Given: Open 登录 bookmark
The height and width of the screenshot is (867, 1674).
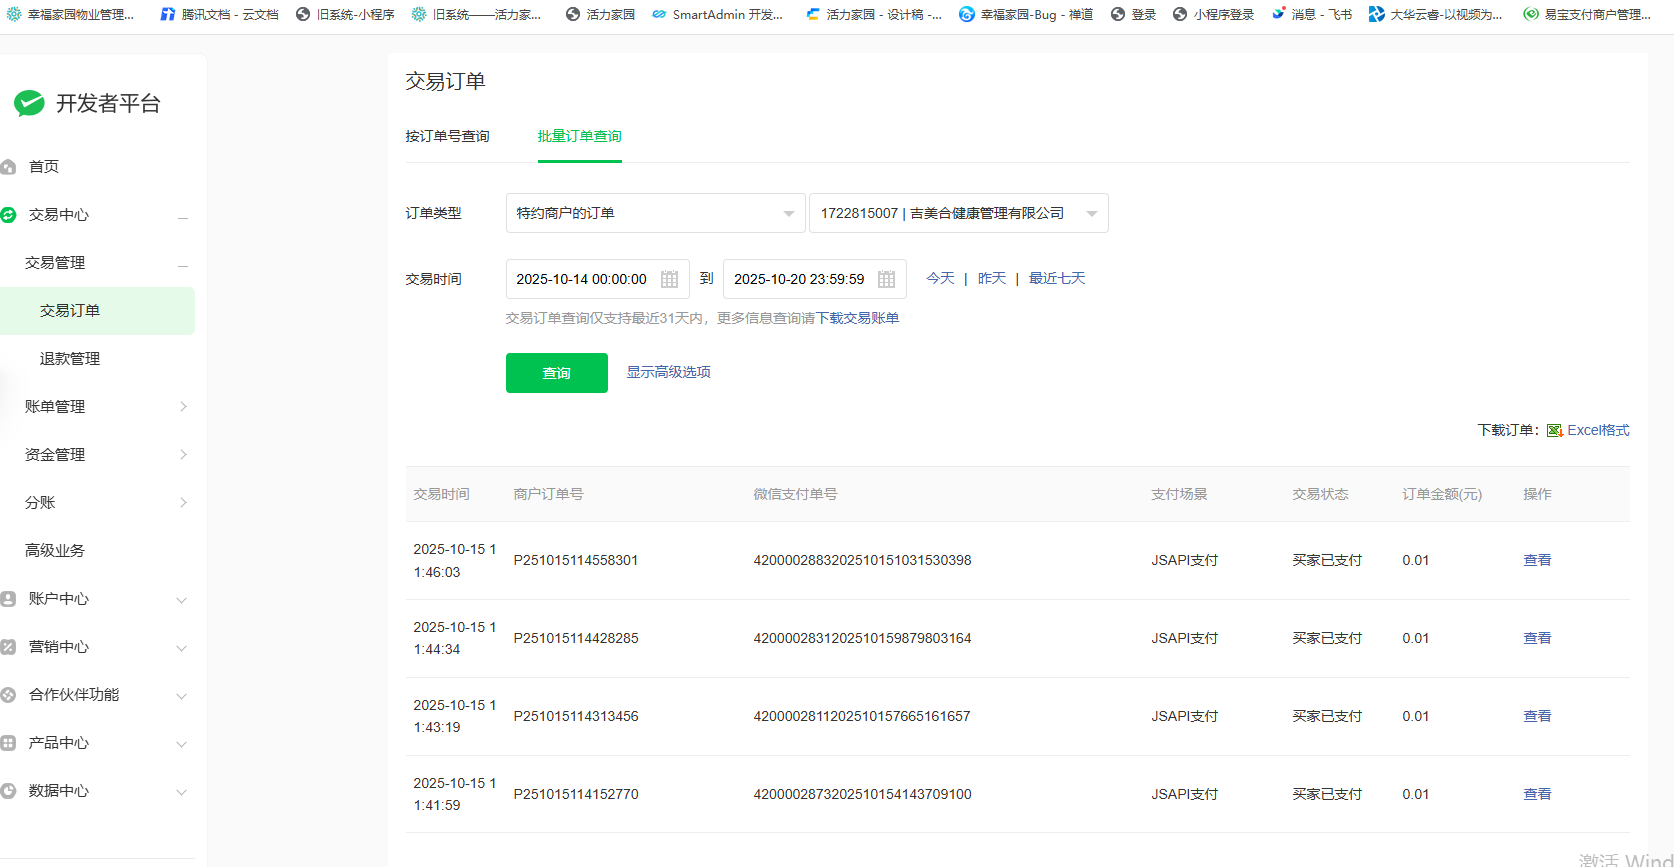Looking at the screenshot, I should click(x=1134, y=14).
